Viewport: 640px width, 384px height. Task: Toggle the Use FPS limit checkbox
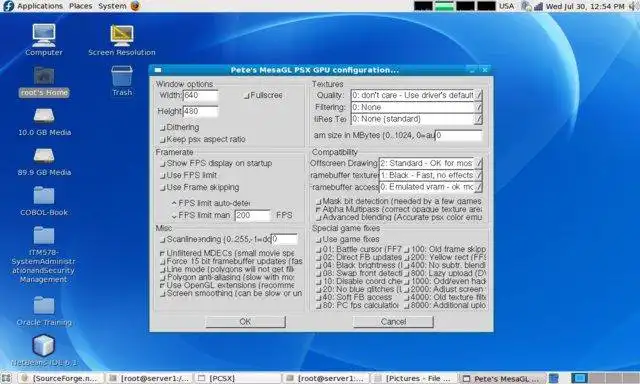(x=162, y=176)
